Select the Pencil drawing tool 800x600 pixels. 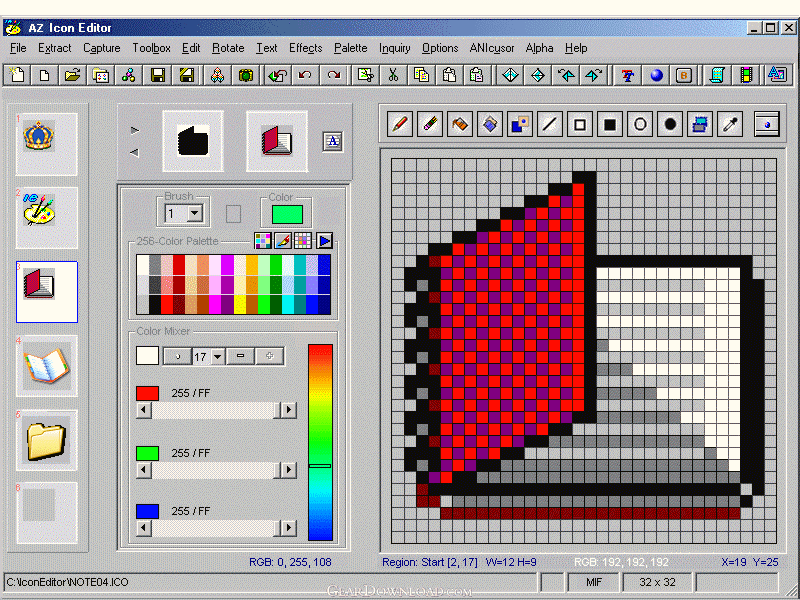click(400, 124)
